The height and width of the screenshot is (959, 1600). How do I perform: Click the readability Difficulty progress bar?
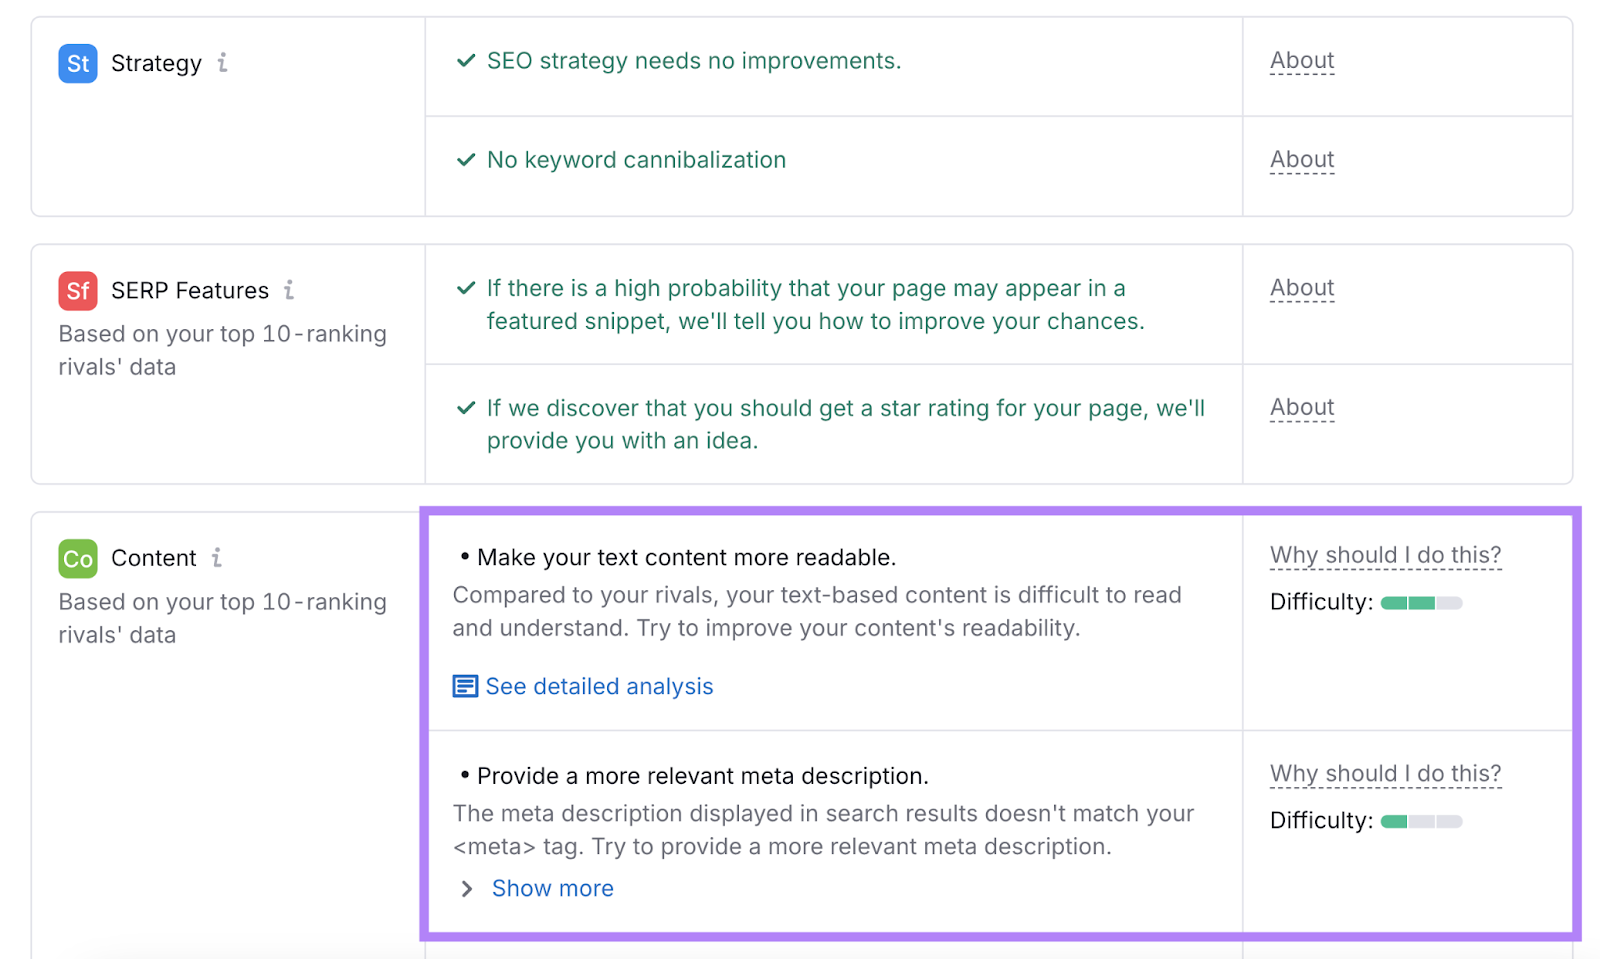point(1420,602)
